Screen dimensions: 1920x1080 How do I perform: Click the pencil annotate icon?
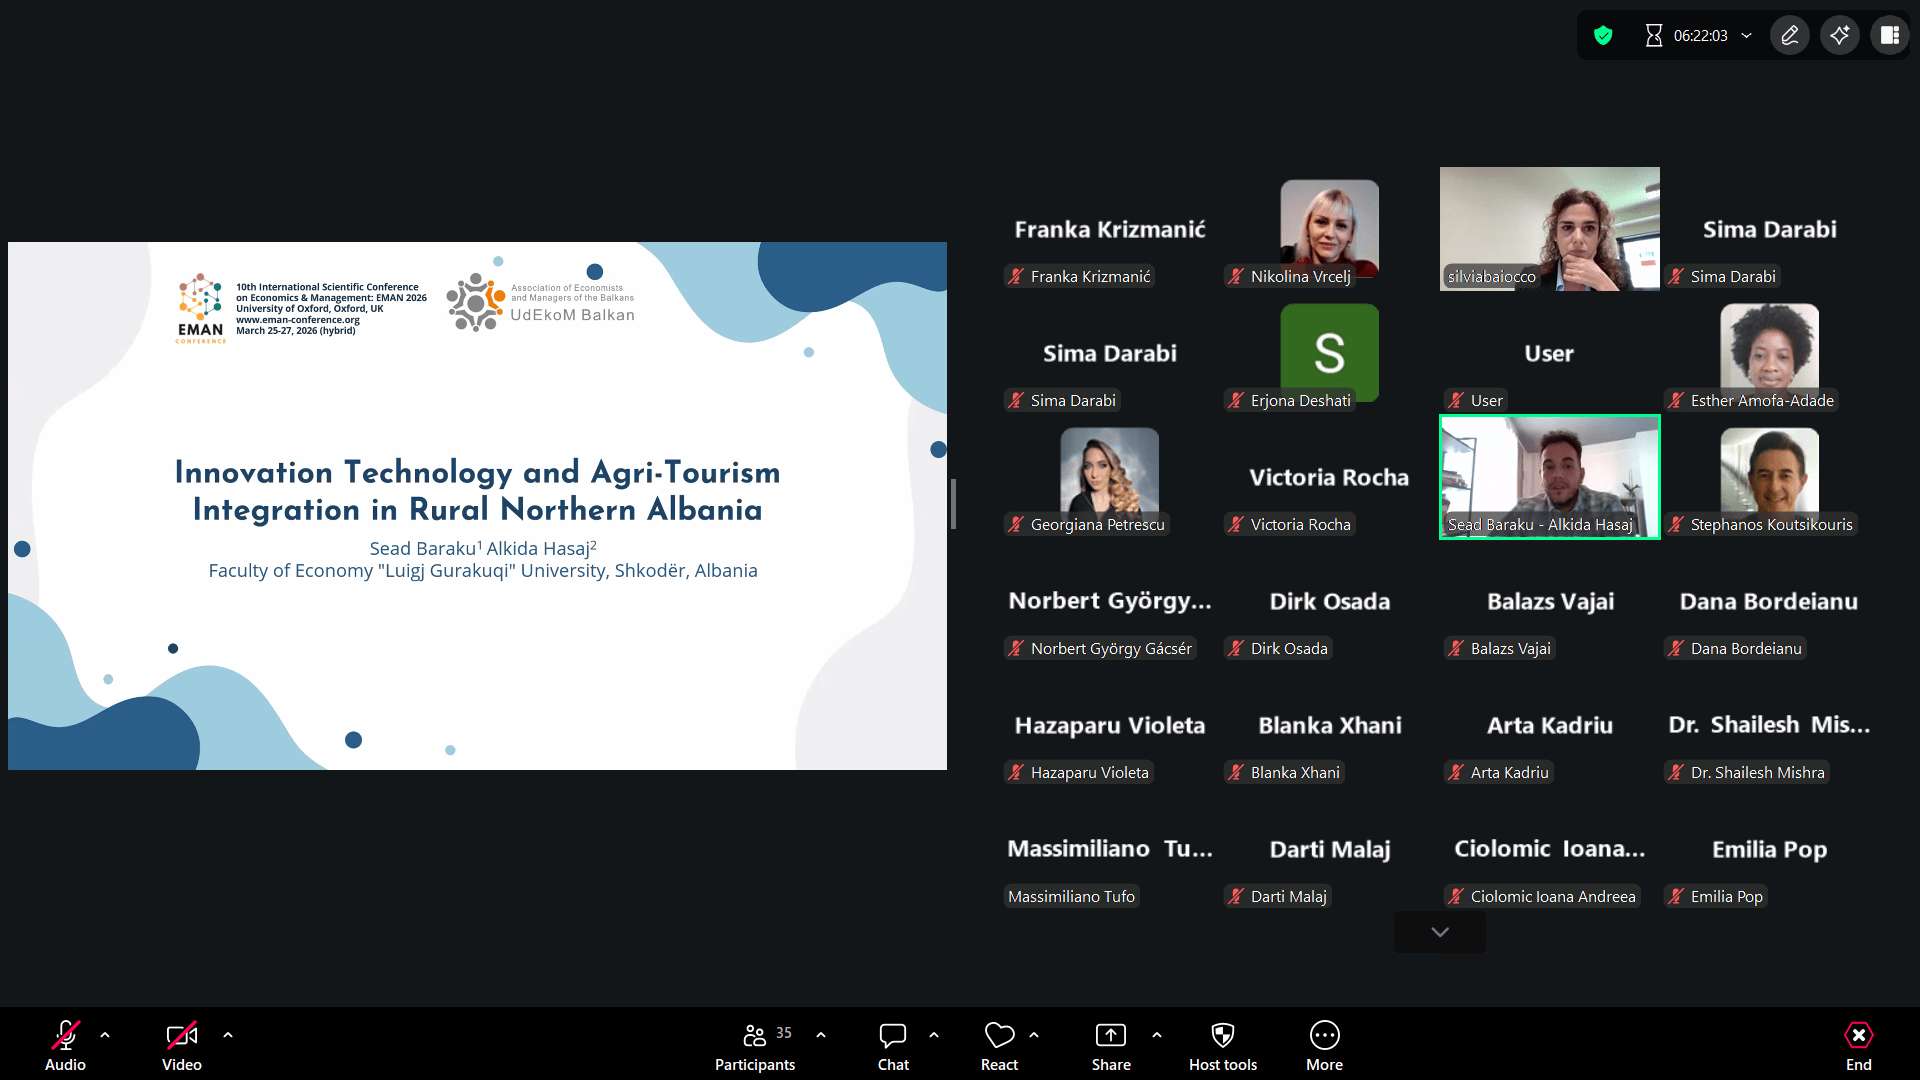[1790, 36]
